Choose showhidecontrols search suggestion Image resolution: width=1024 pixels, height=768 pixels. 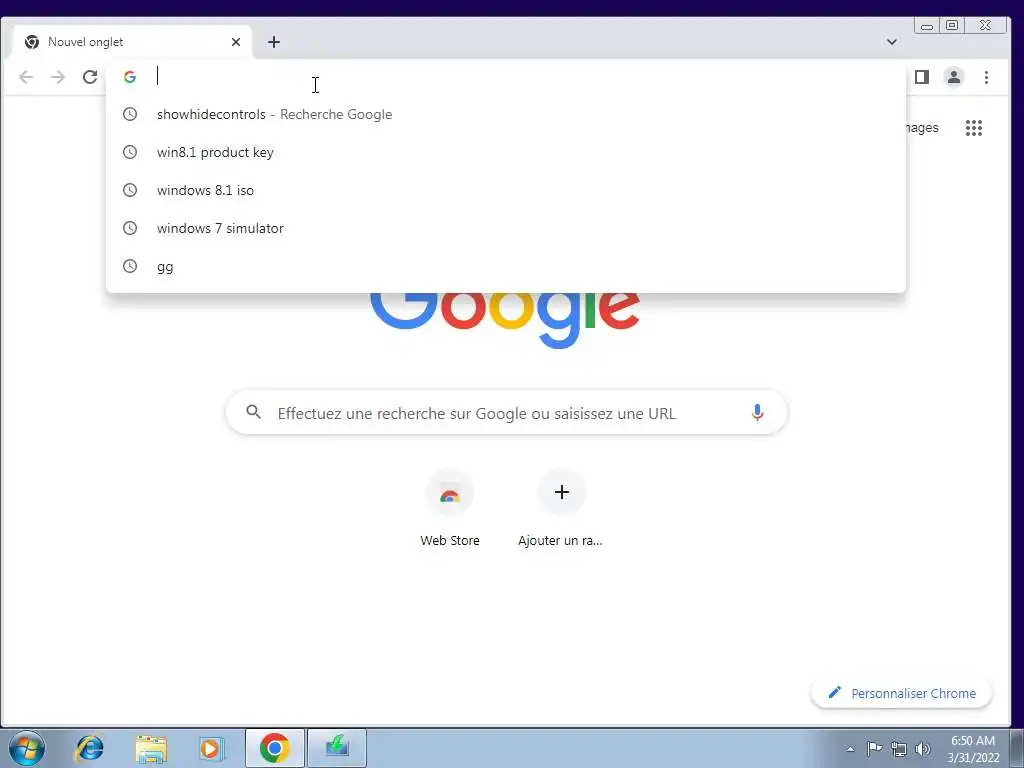tap(505, 114)
